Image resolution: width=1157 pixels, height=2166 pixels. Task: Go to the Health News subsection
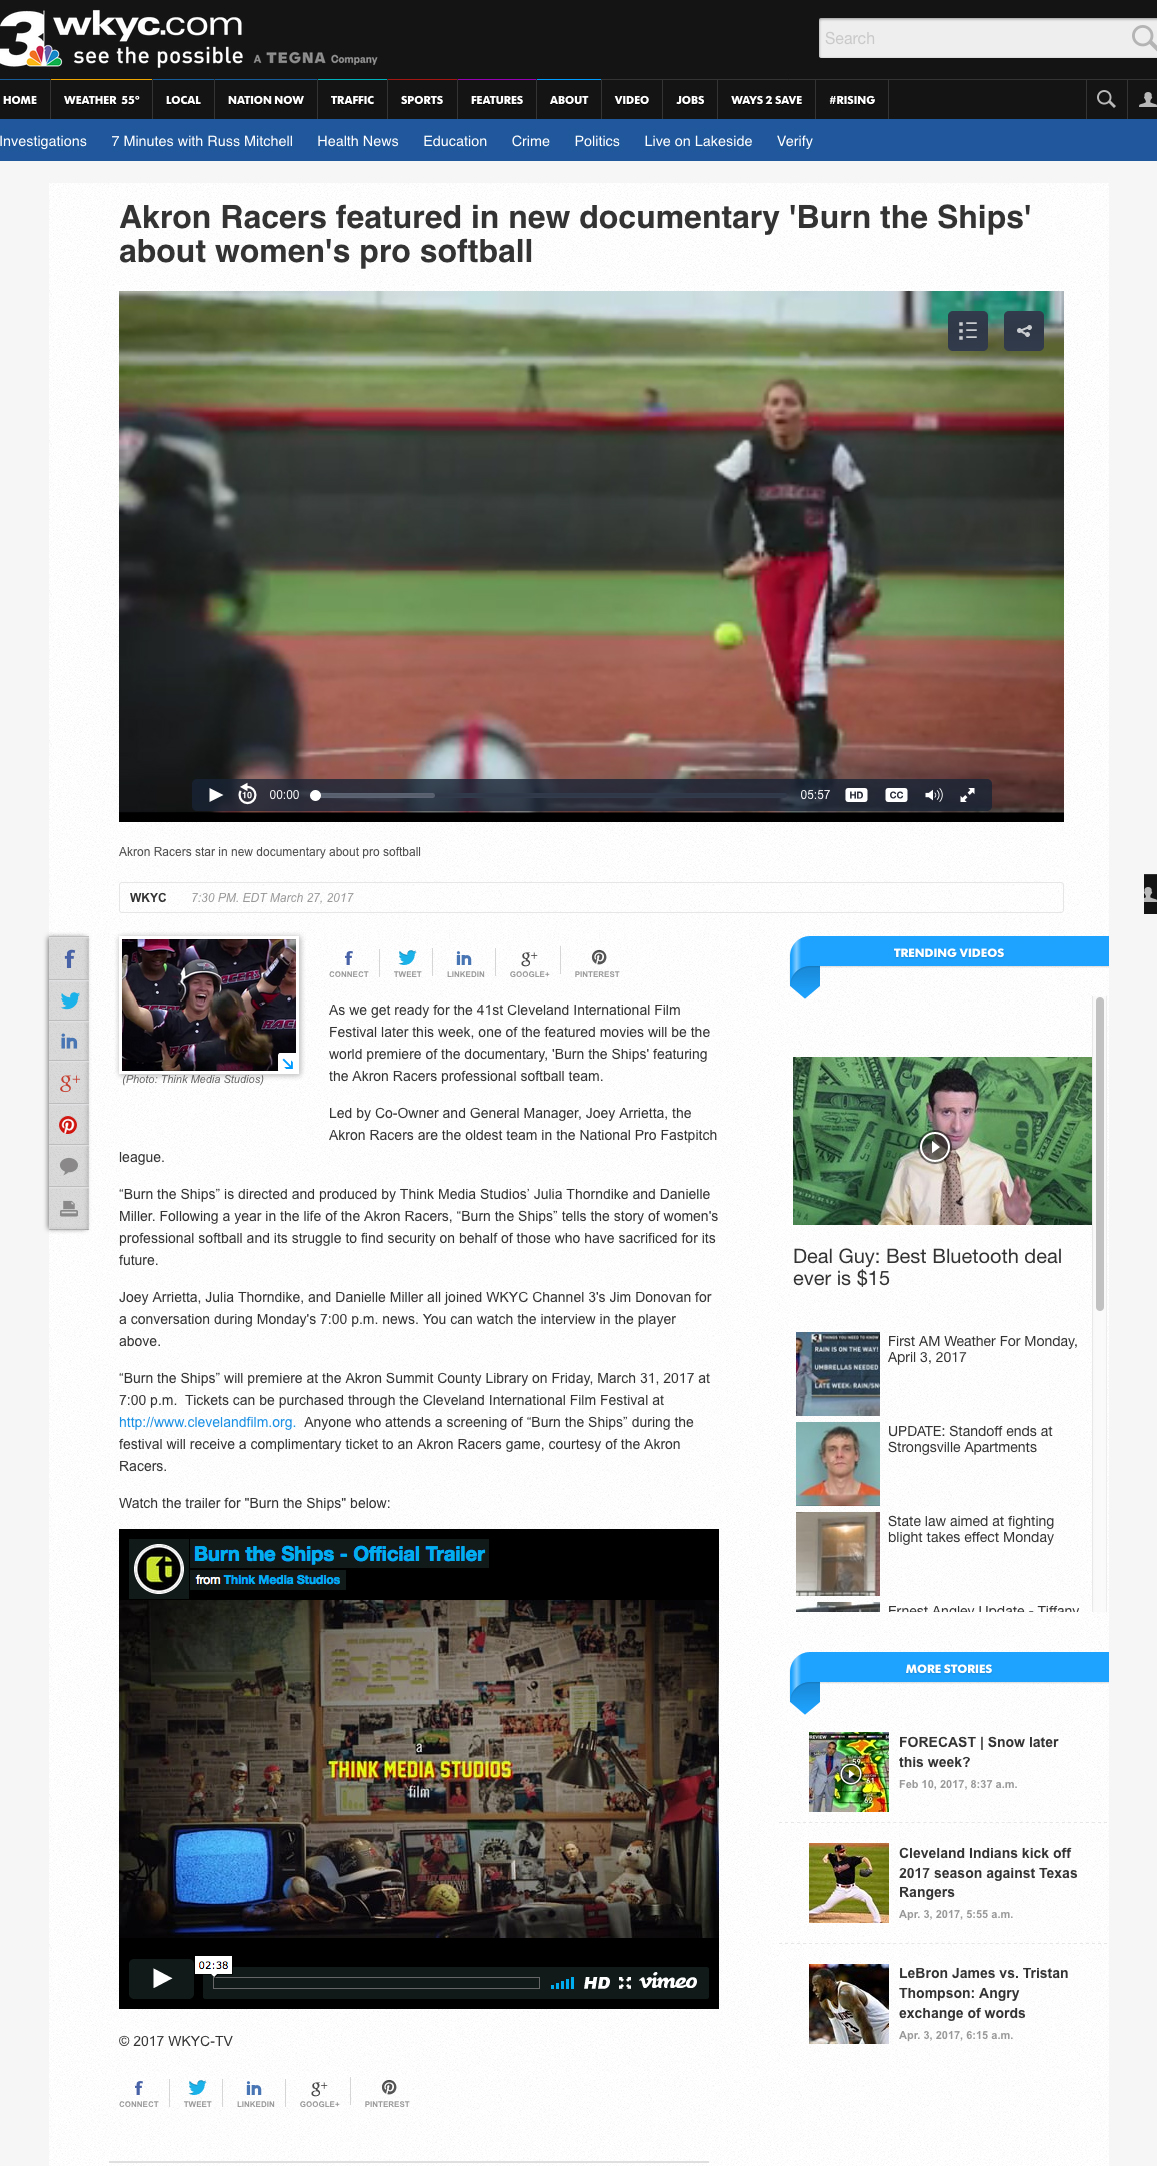click(x=358, y=141)
